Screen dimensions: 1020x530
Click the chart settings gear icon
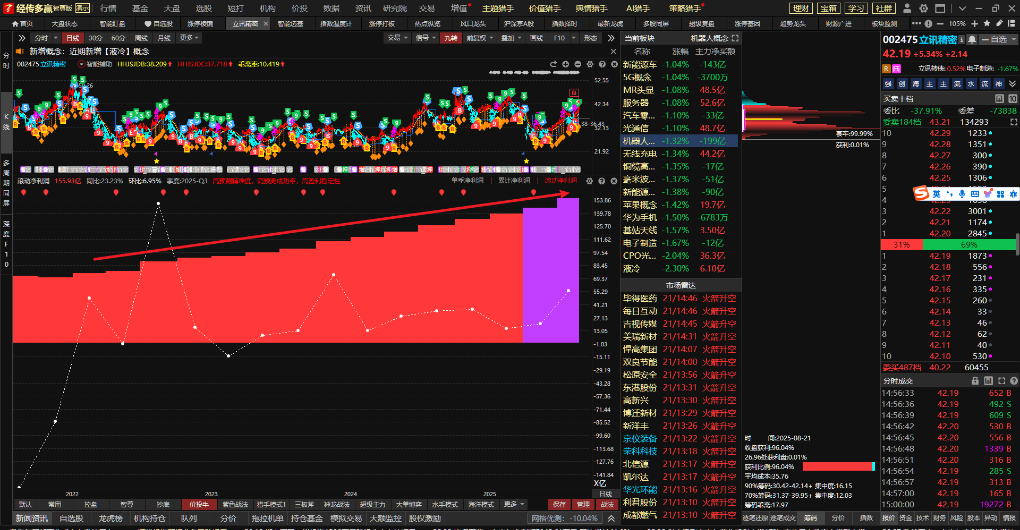(x=590, y=64)
